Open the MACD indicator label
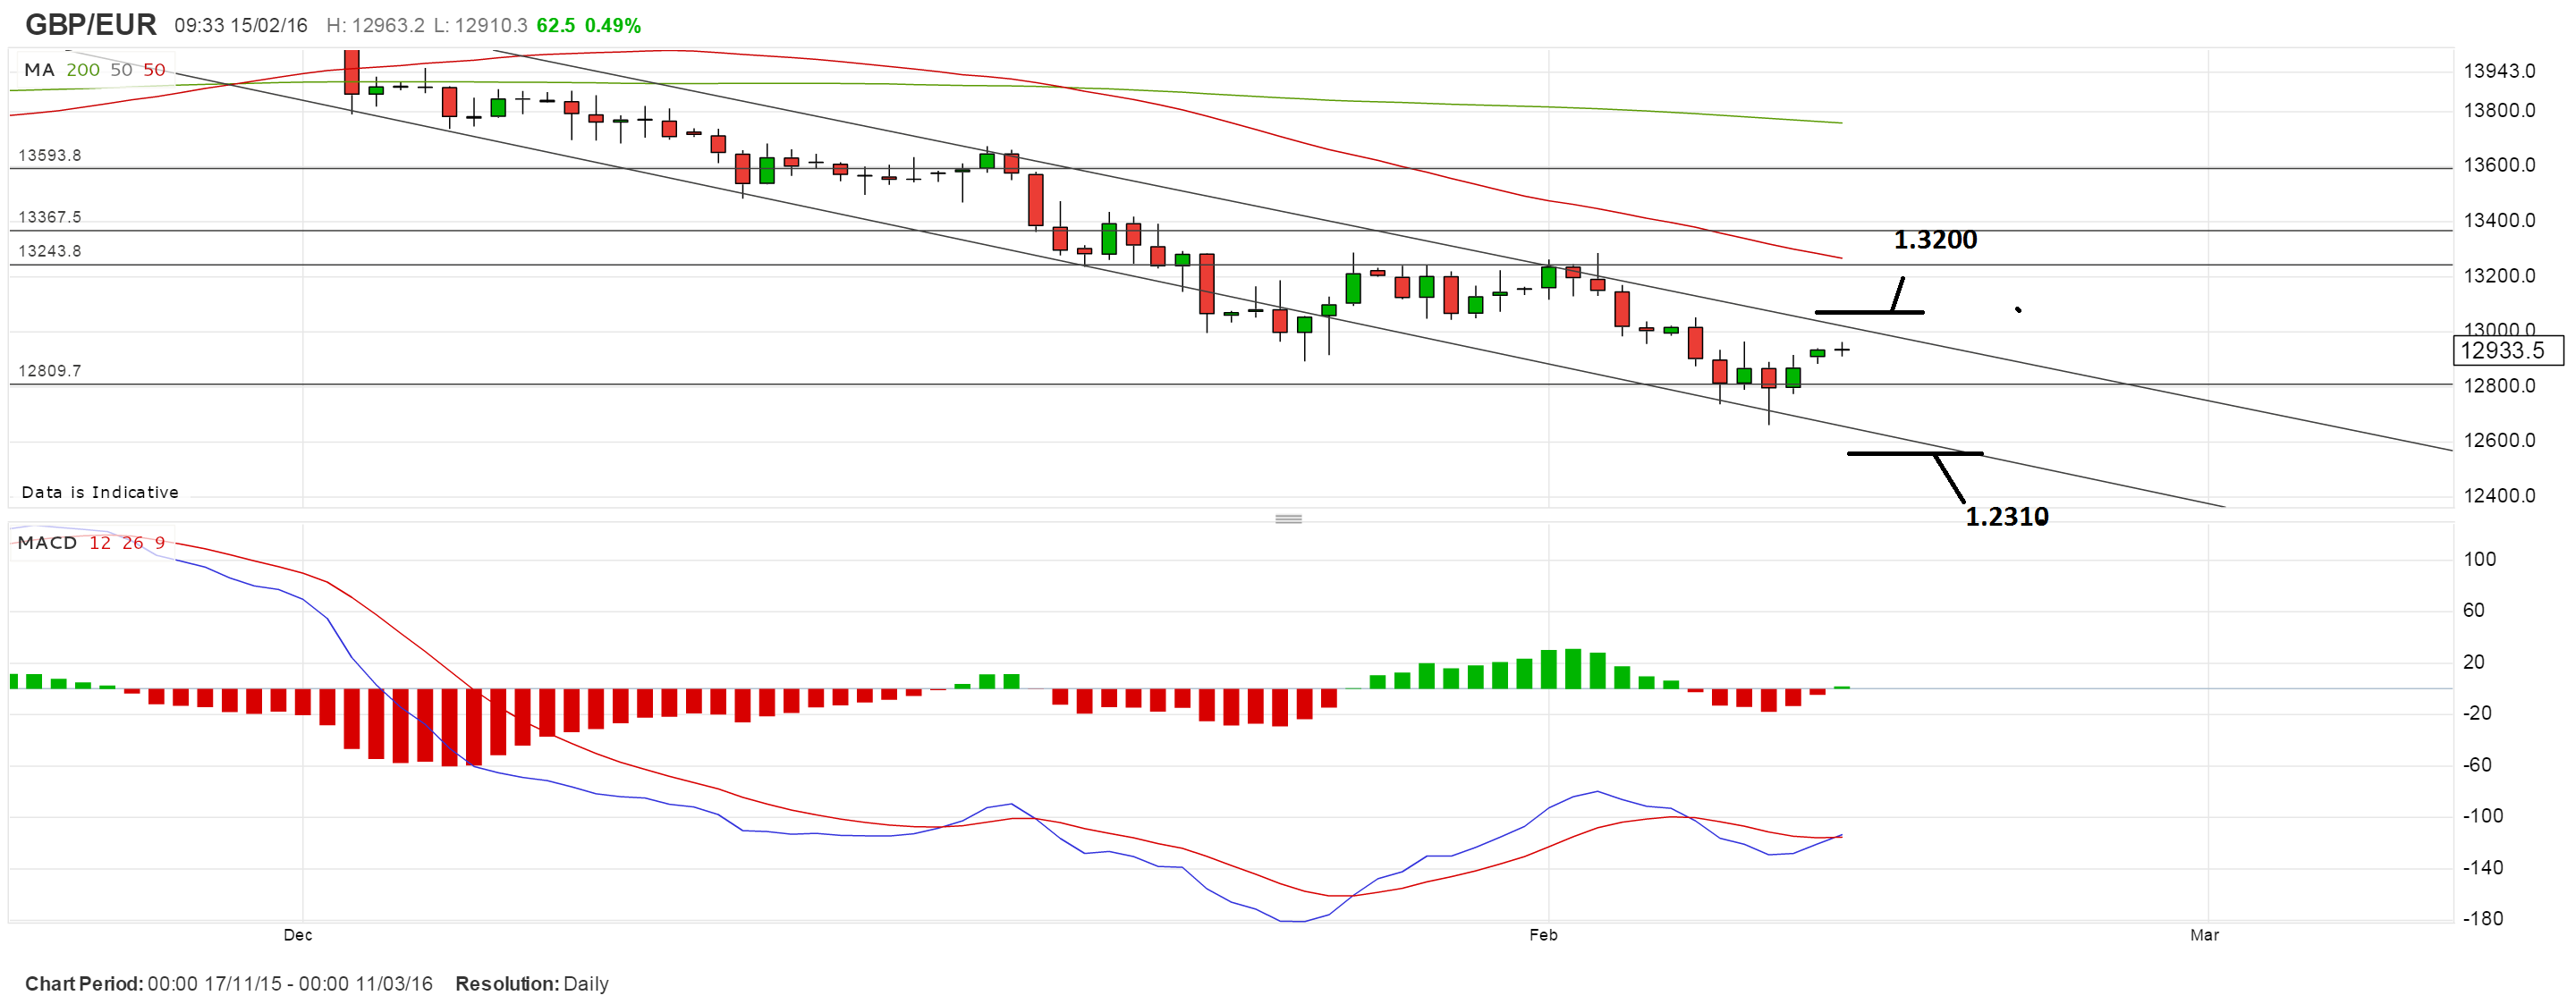Screen dimensions: 2576x1004 [x=47, y=543]
